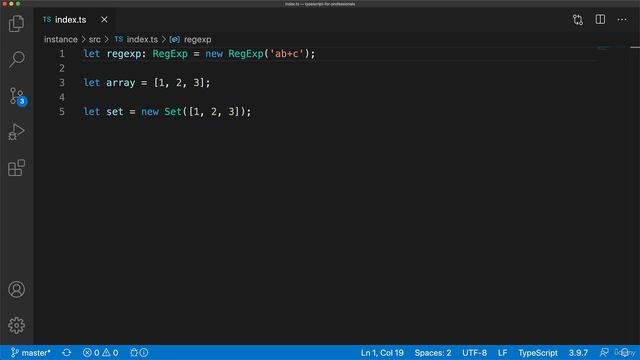Open the Accounts menu icon

(x=16, y=289)
